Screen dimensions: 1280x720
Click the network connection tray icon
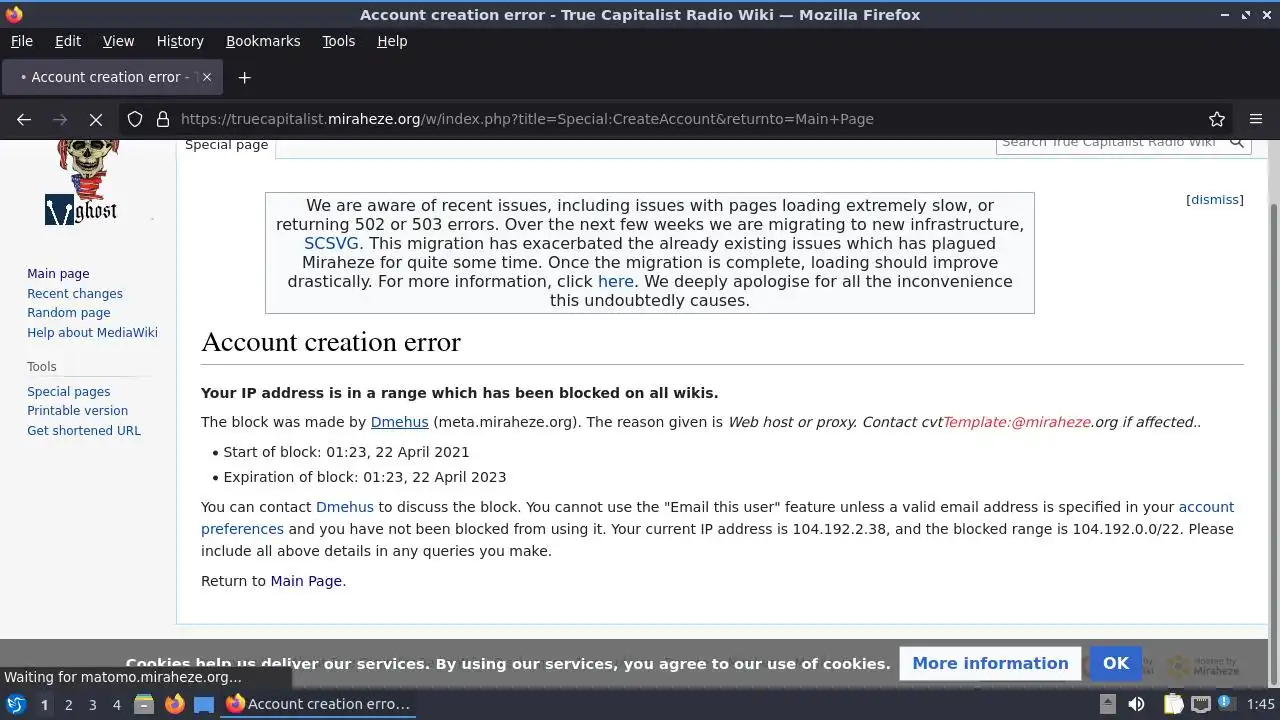pos(1200,704)
